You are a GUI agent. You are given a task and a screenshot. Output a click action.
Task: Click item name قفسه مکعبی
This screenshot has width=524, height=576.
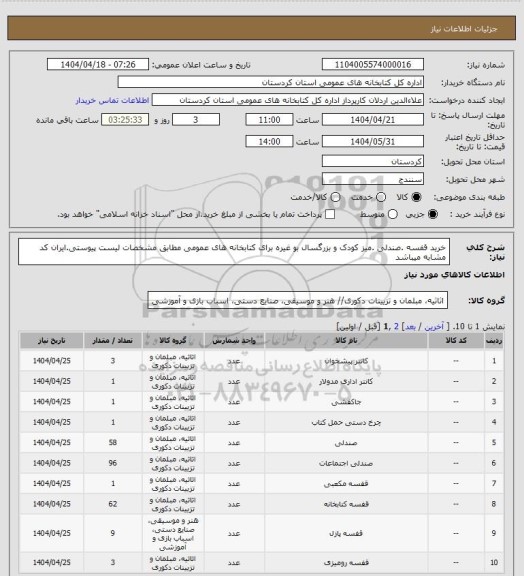click(346, 484)
